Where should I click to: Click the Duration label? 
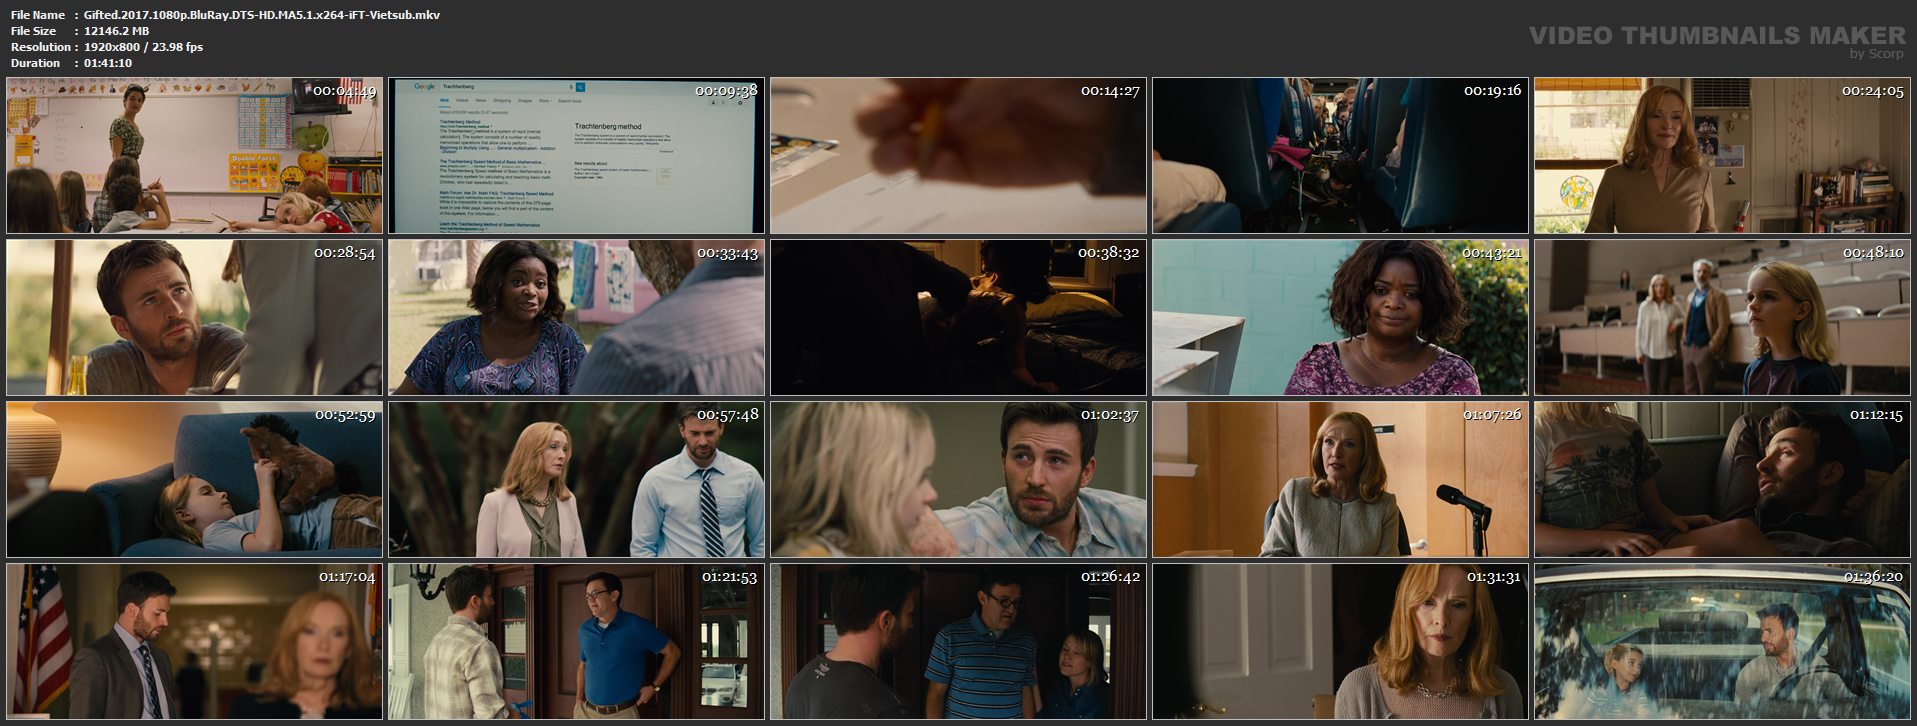[36, 63]
